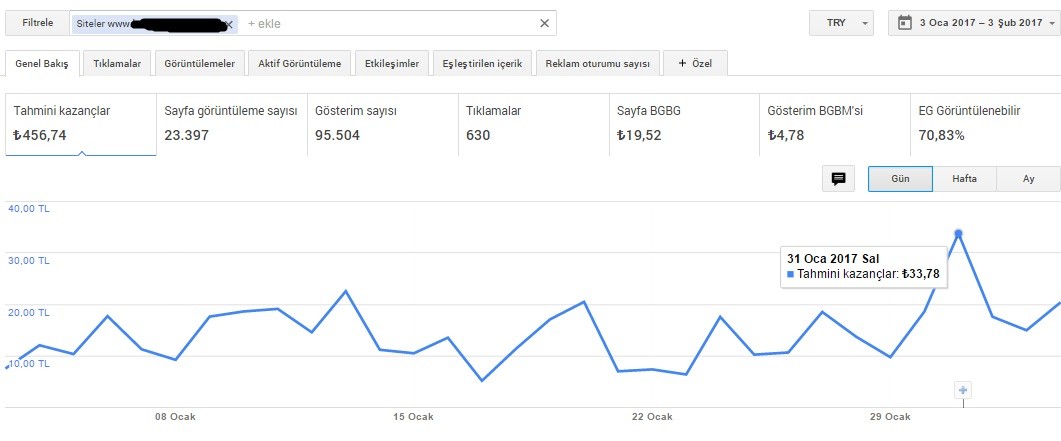
Task: Clear all filters with the X icon
Action: click(544, 24)
